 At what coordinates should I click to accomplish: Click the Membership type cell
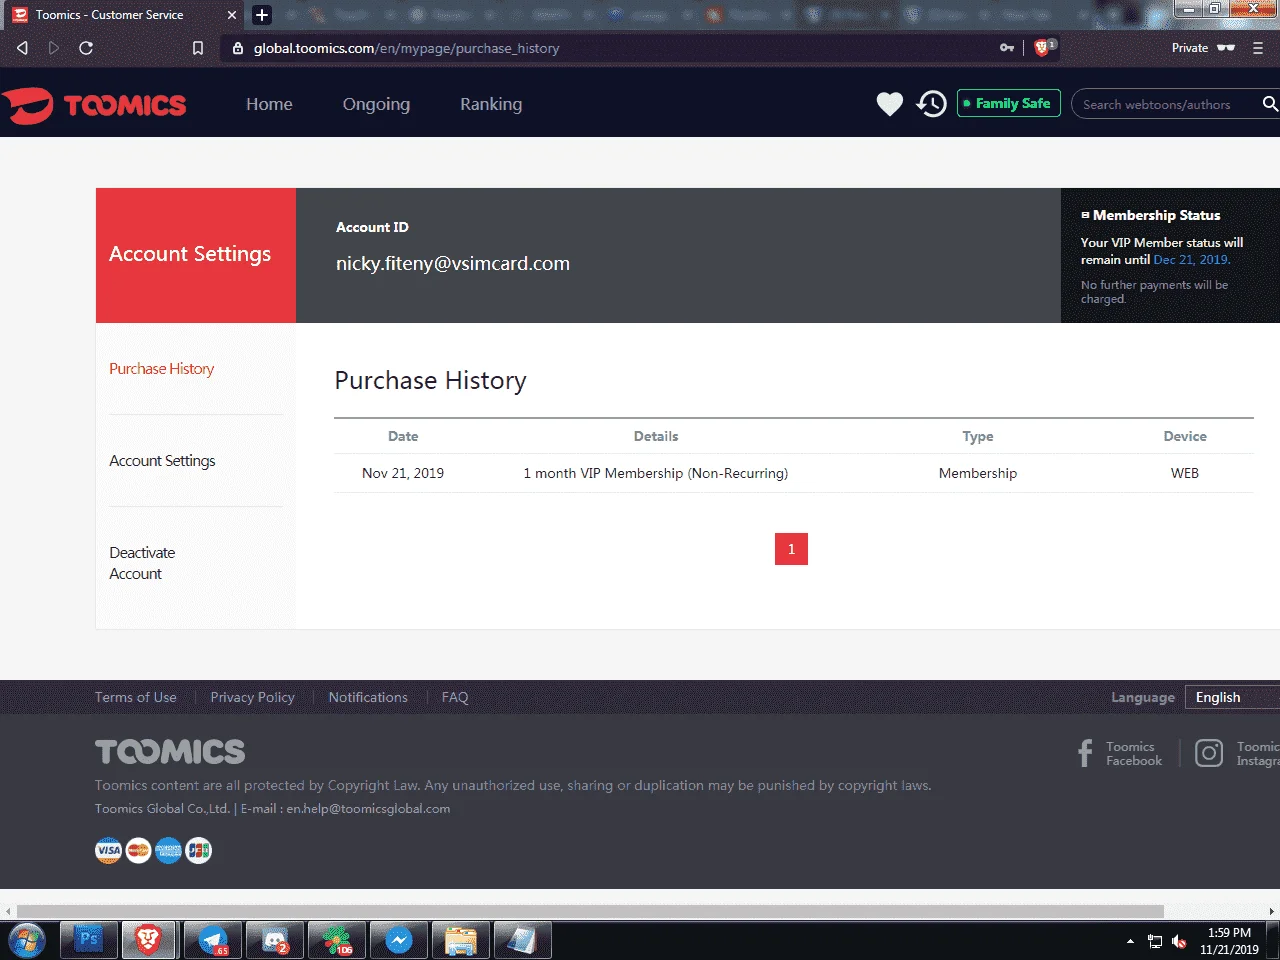pyautogui.click(x=978, y=473)
